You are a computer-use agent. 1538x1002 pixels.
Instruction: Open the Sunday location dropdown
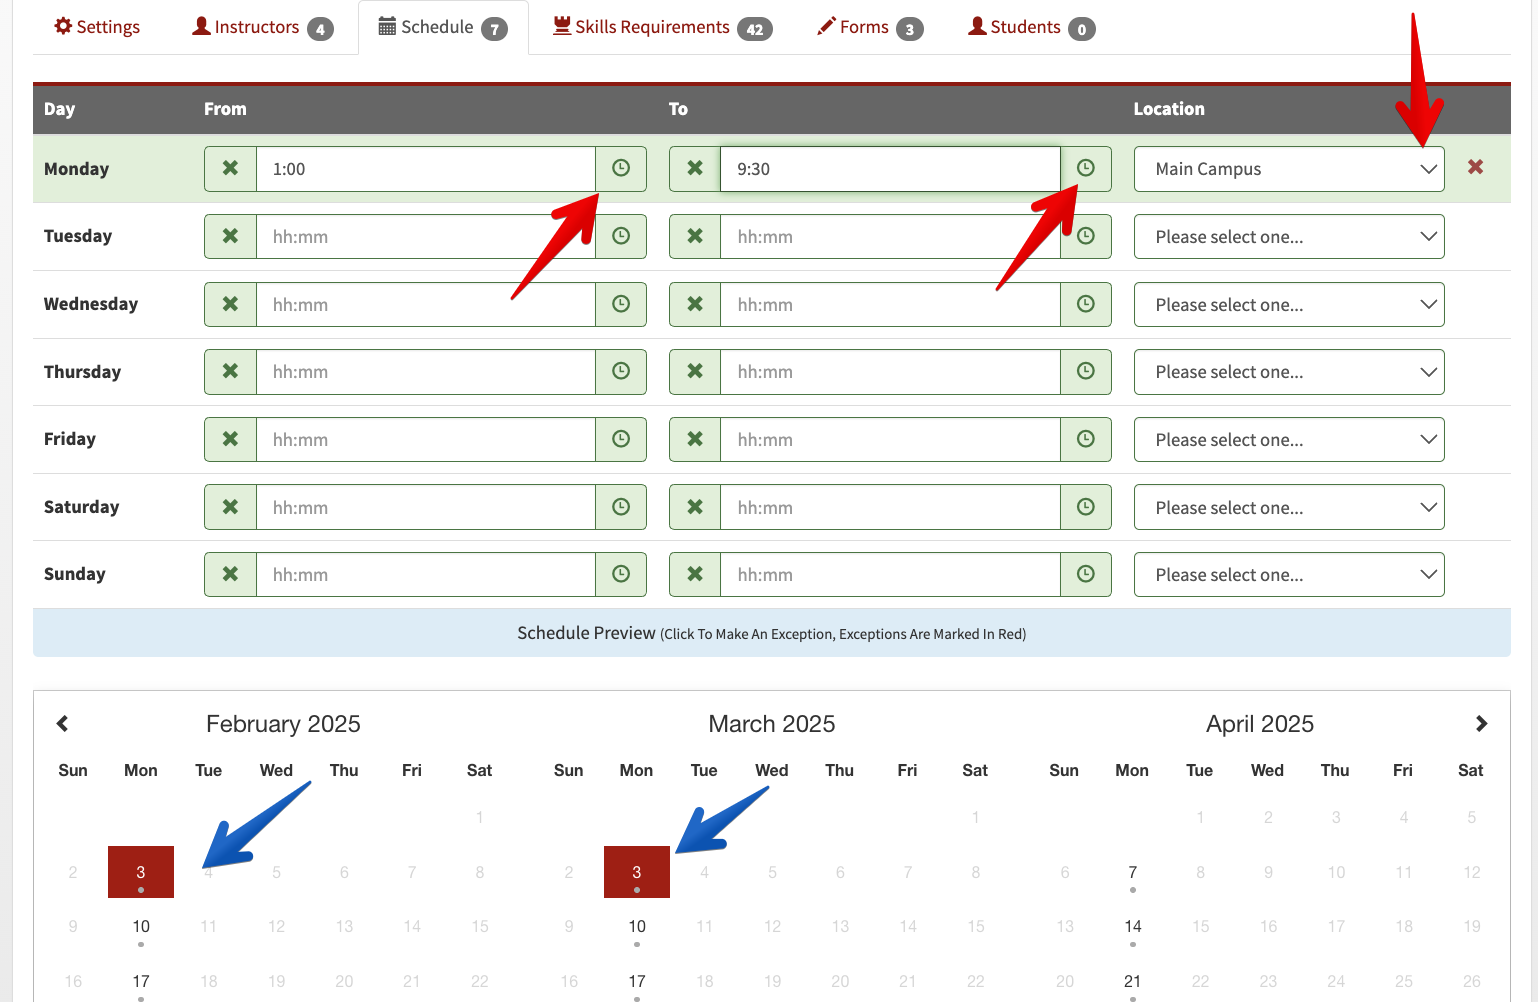click(1289, 574)
